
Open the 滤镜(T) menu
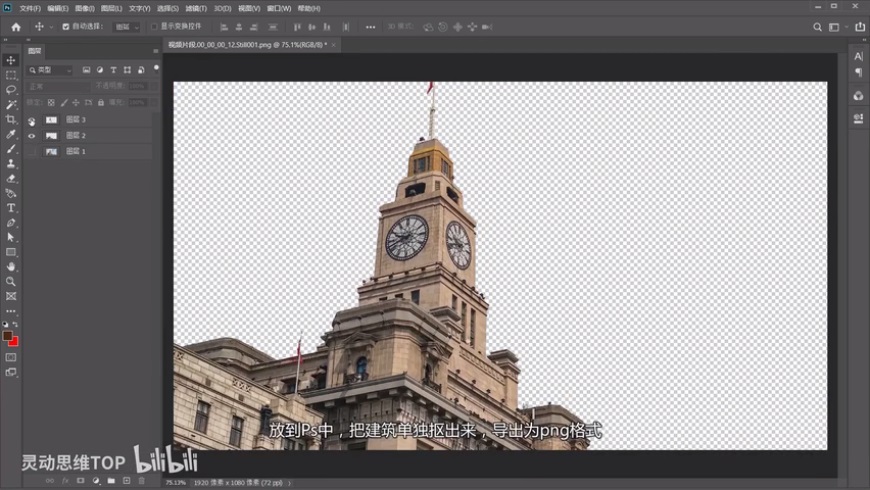tap(194, 8)
